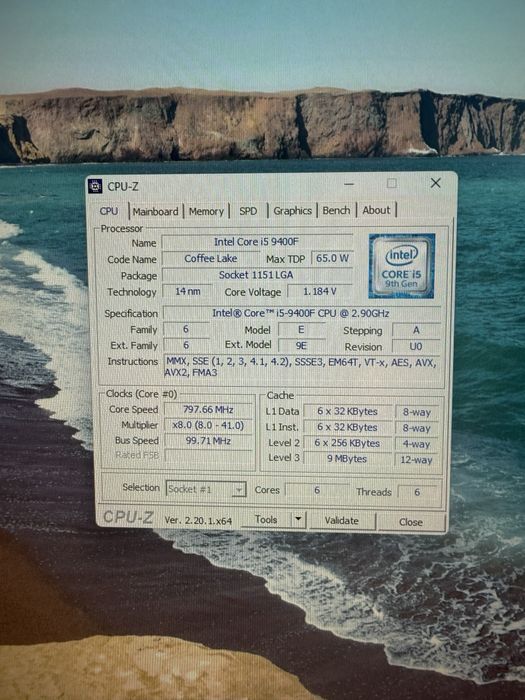This screenshot has width=525, height=700.
Task: Click the Level 3 value 9 MBytes
Action: [x=347, y=458]
